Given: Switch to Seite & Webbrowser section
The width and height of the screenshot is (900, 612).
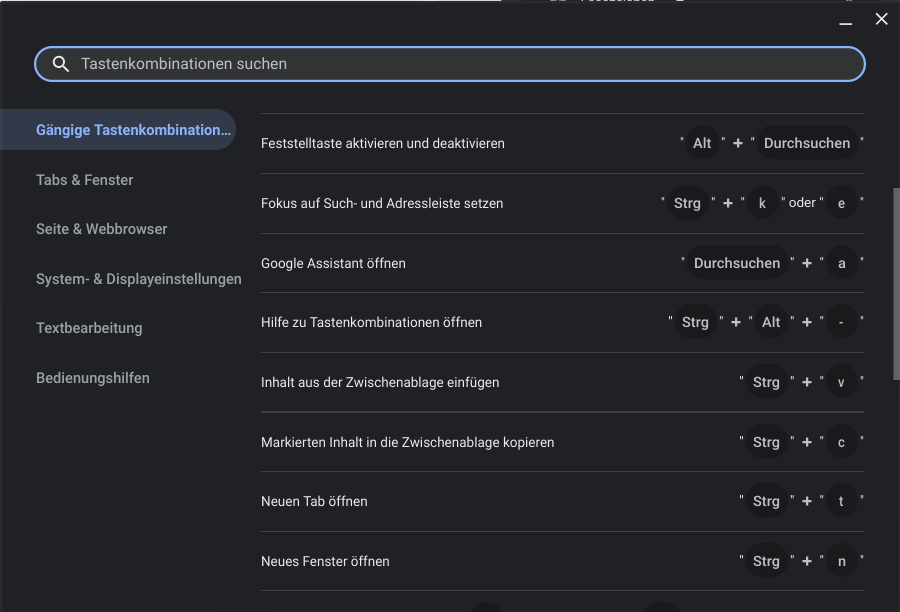Looking at the screenshot, I should coord(102,229).
